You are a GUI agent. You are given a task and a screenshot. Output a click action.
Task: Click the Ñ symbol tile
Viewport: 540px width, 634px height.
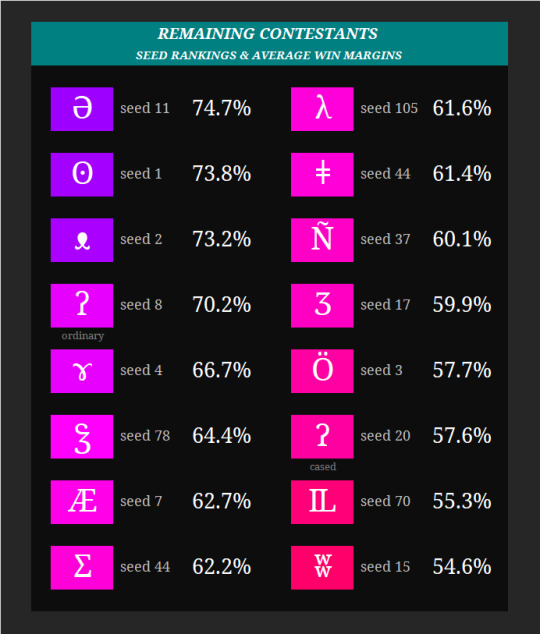pyautogui.click(x=322, y=240)
